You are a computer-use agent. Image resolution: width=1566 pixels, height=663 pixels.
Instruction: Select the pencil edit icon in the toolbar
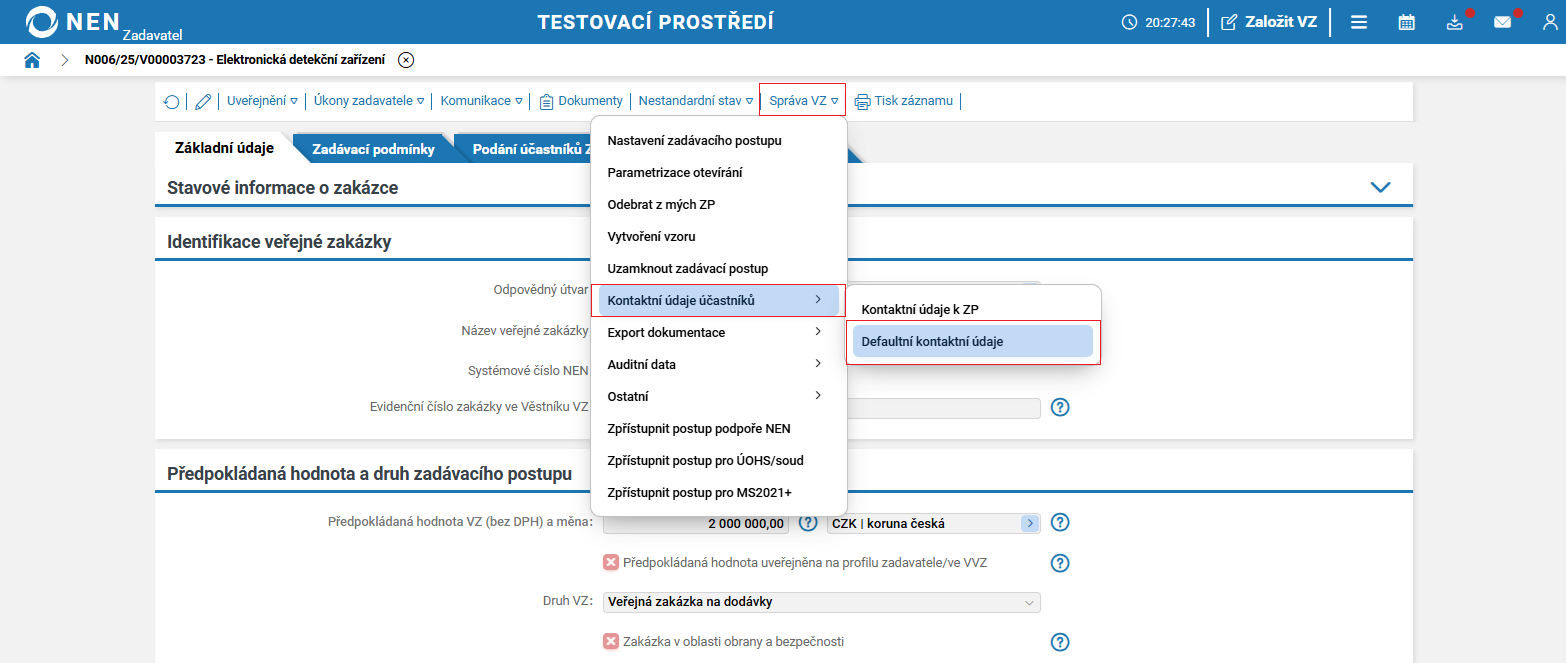point(202,100)
